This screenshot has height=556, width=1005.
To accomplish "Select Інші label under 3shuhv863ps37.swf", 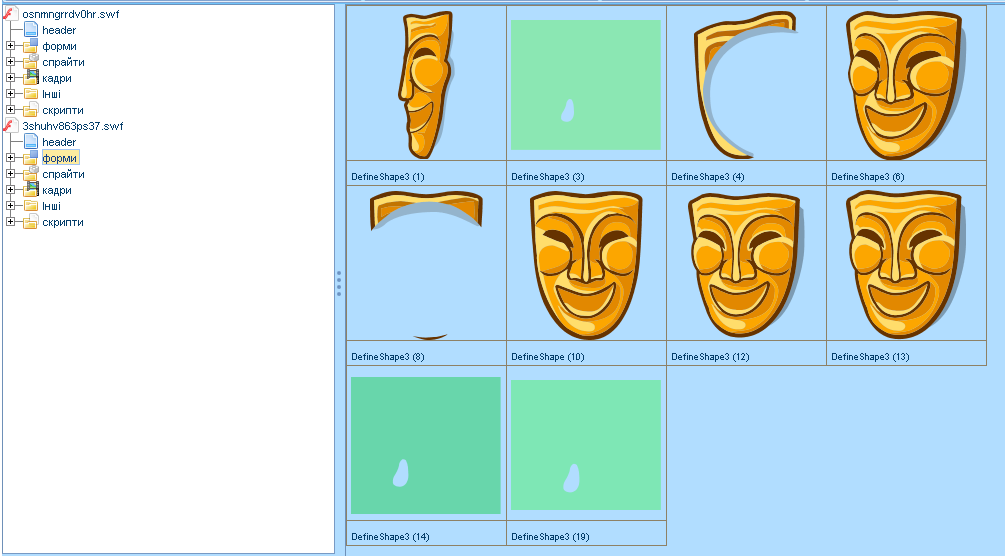I will point(51,206).
